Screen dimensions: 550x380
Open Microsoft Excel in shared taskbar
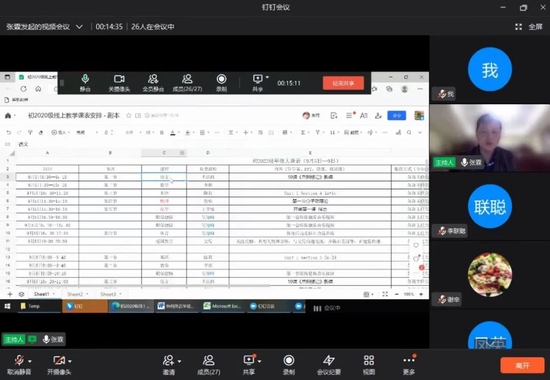pyautogui.click(x=223, y=306)
